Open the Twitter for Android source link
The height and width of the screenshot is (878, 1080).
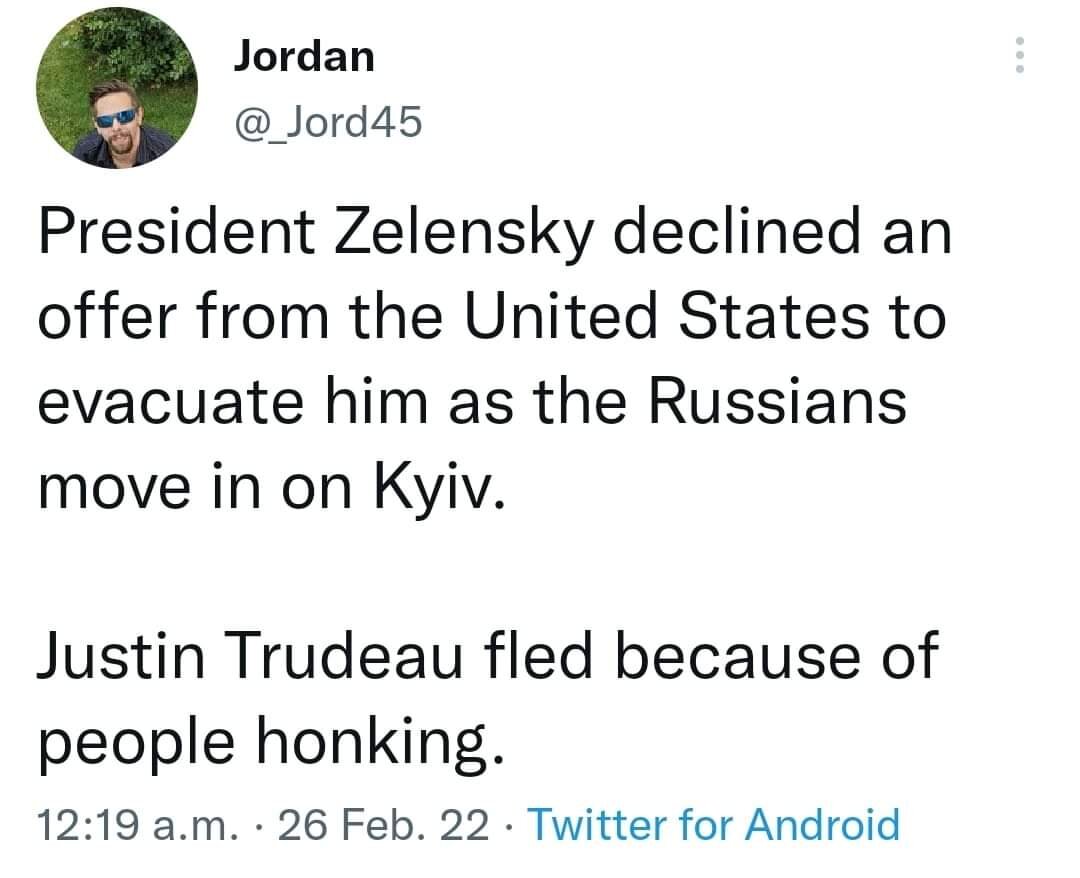pos(713,826)
